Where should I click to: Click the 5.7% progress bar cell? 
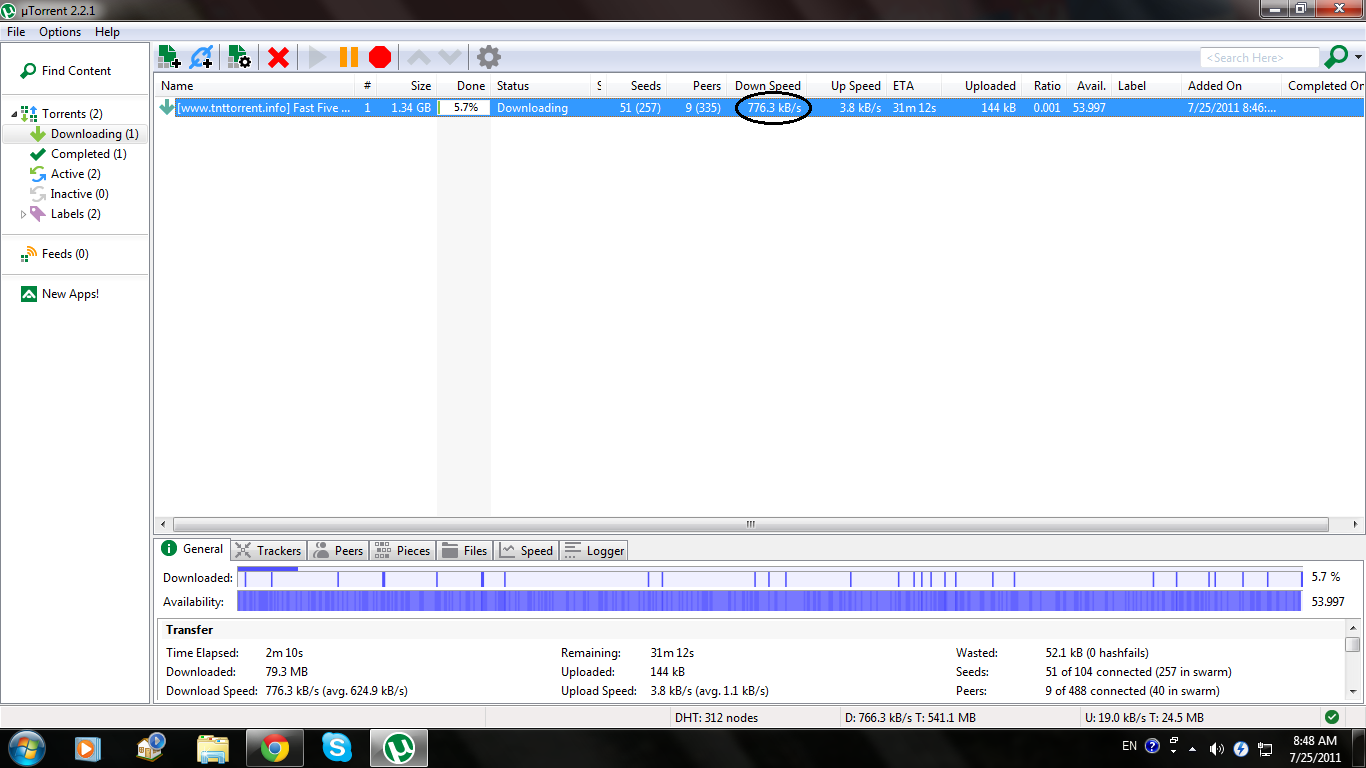tap(465, 108)
